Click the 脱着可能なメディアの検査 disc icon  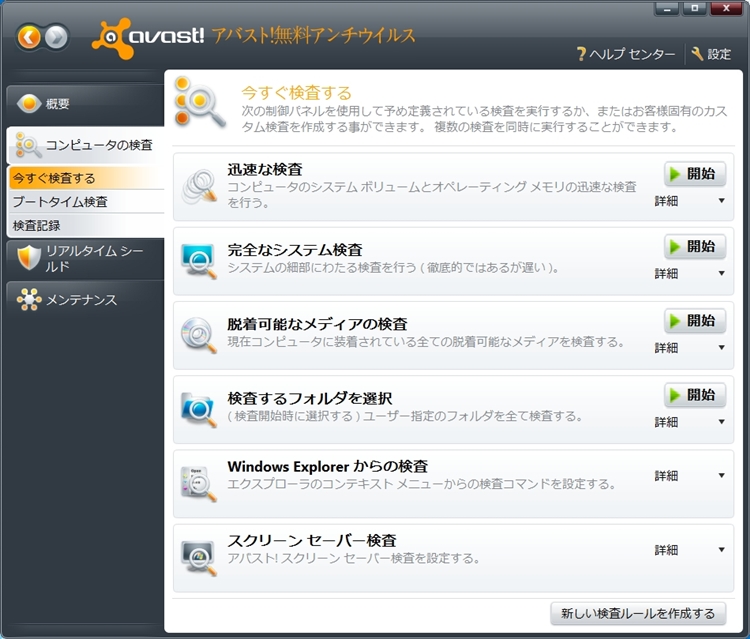tap(199, 335)
